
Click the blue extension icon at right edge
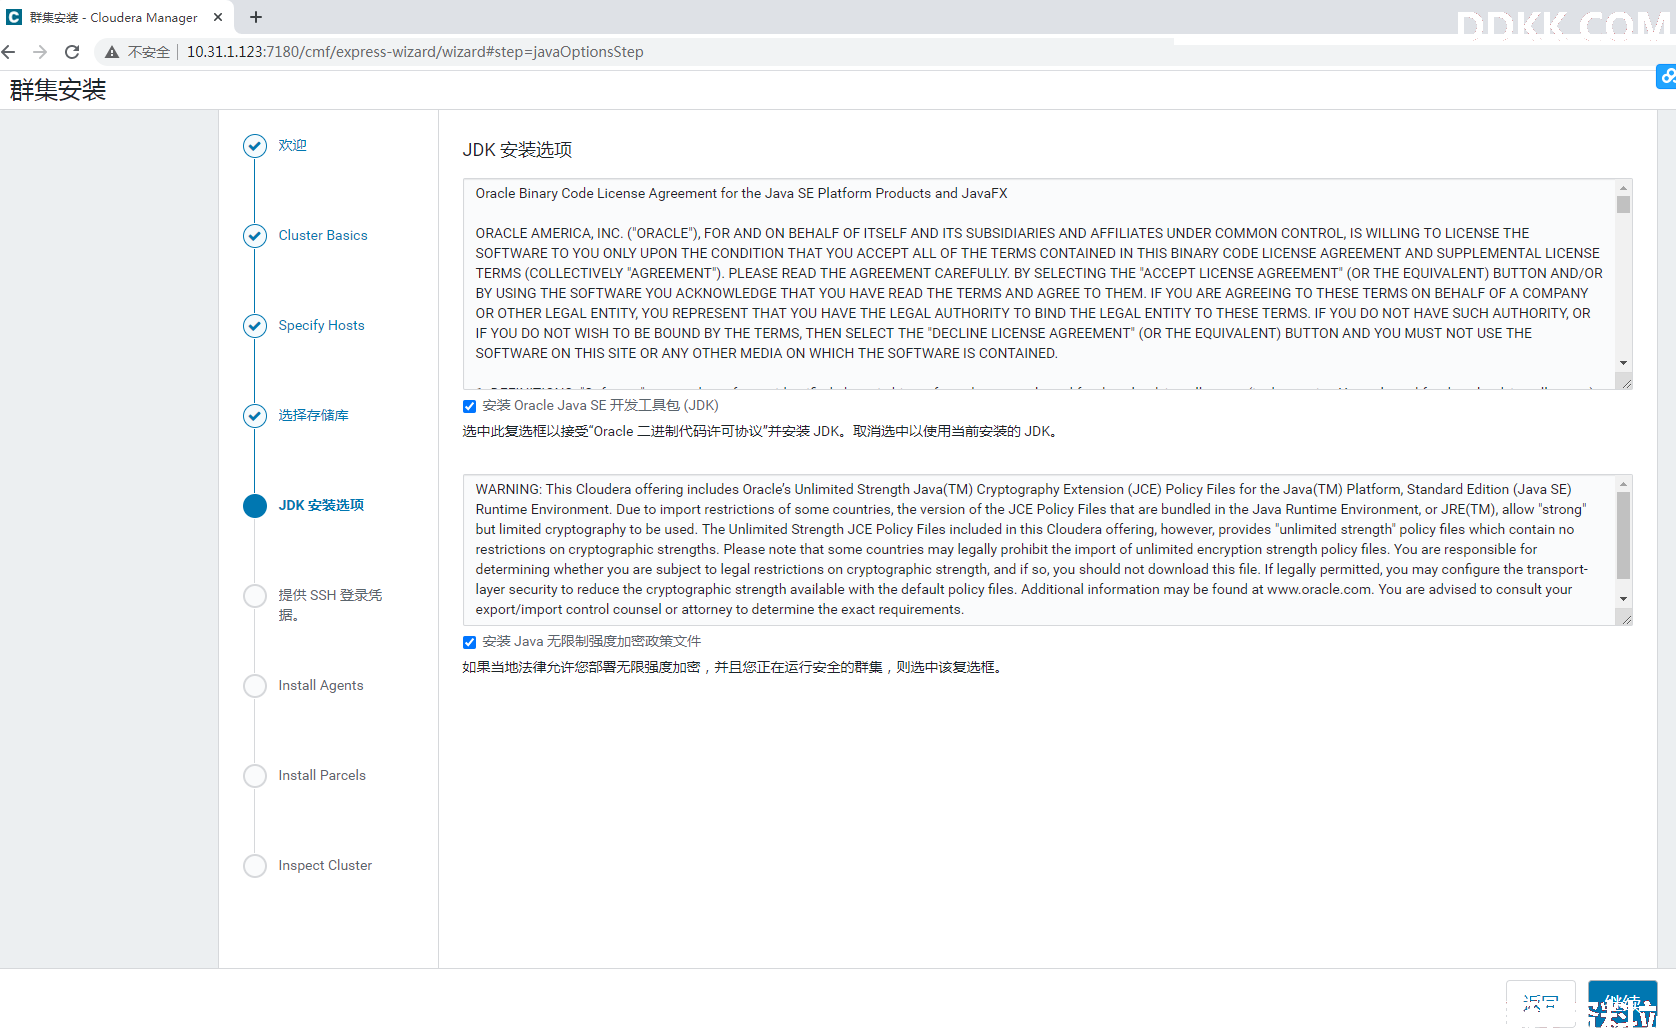(x=1666, y=76)
